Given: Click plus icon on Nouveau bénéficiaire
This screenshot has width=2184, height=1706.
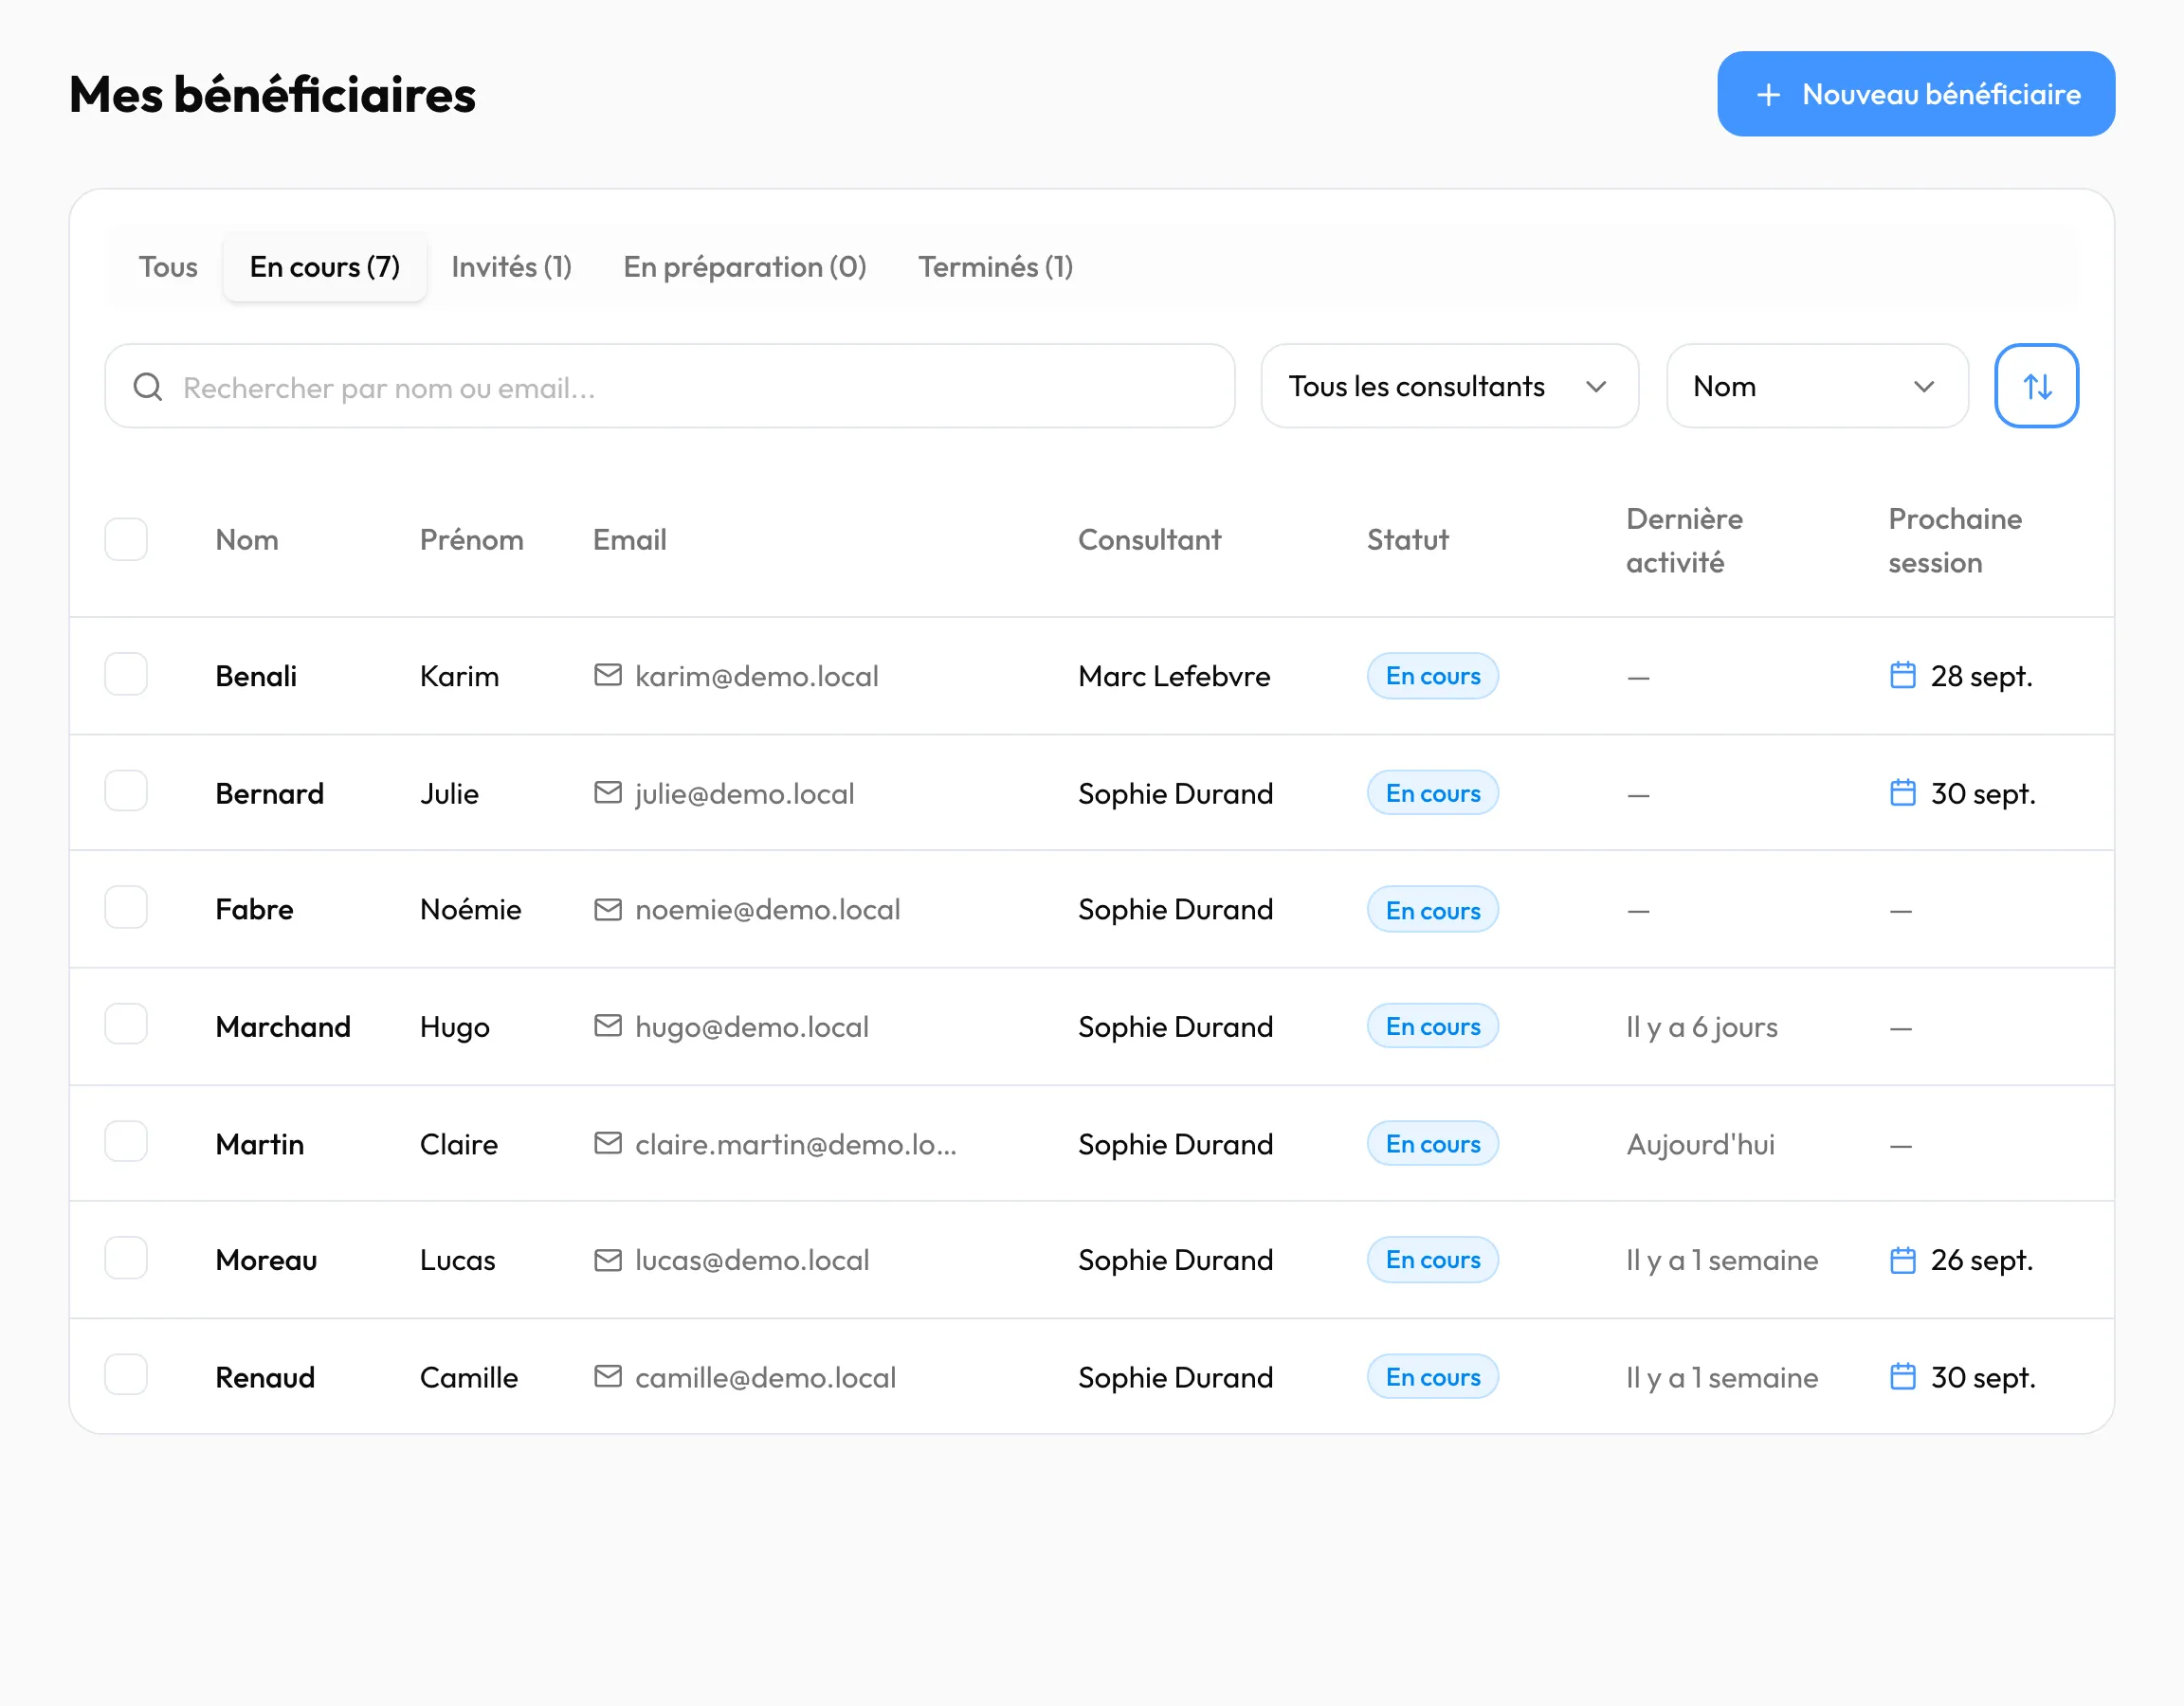Looking at the screenshot, I should point(1768,94).
